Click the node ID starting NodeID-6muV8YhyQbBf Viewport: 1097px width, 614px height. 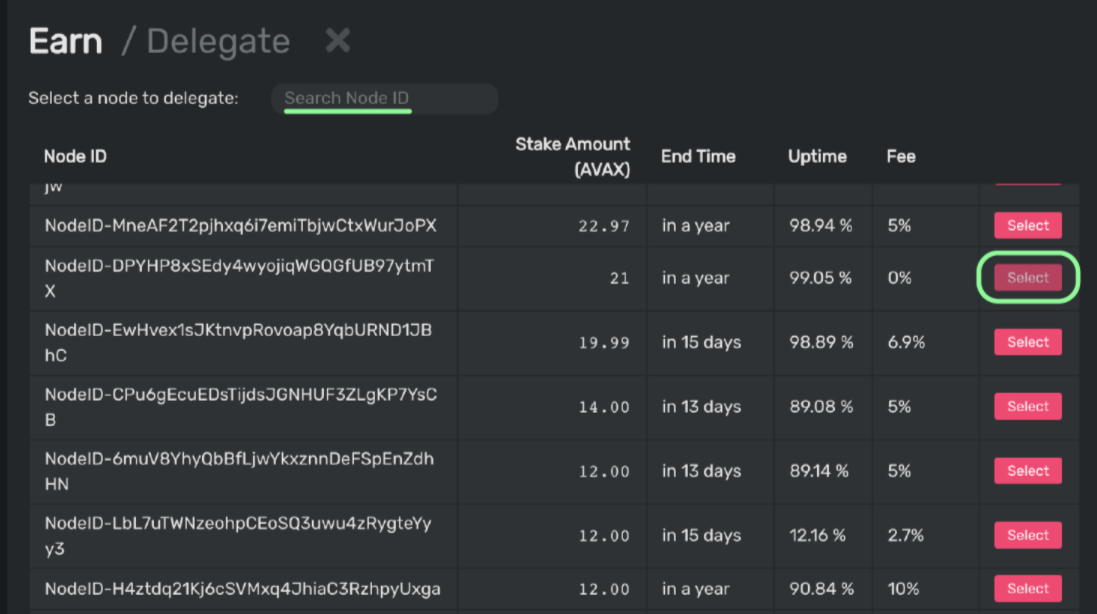pyautogui.click(x=239, y=471)
